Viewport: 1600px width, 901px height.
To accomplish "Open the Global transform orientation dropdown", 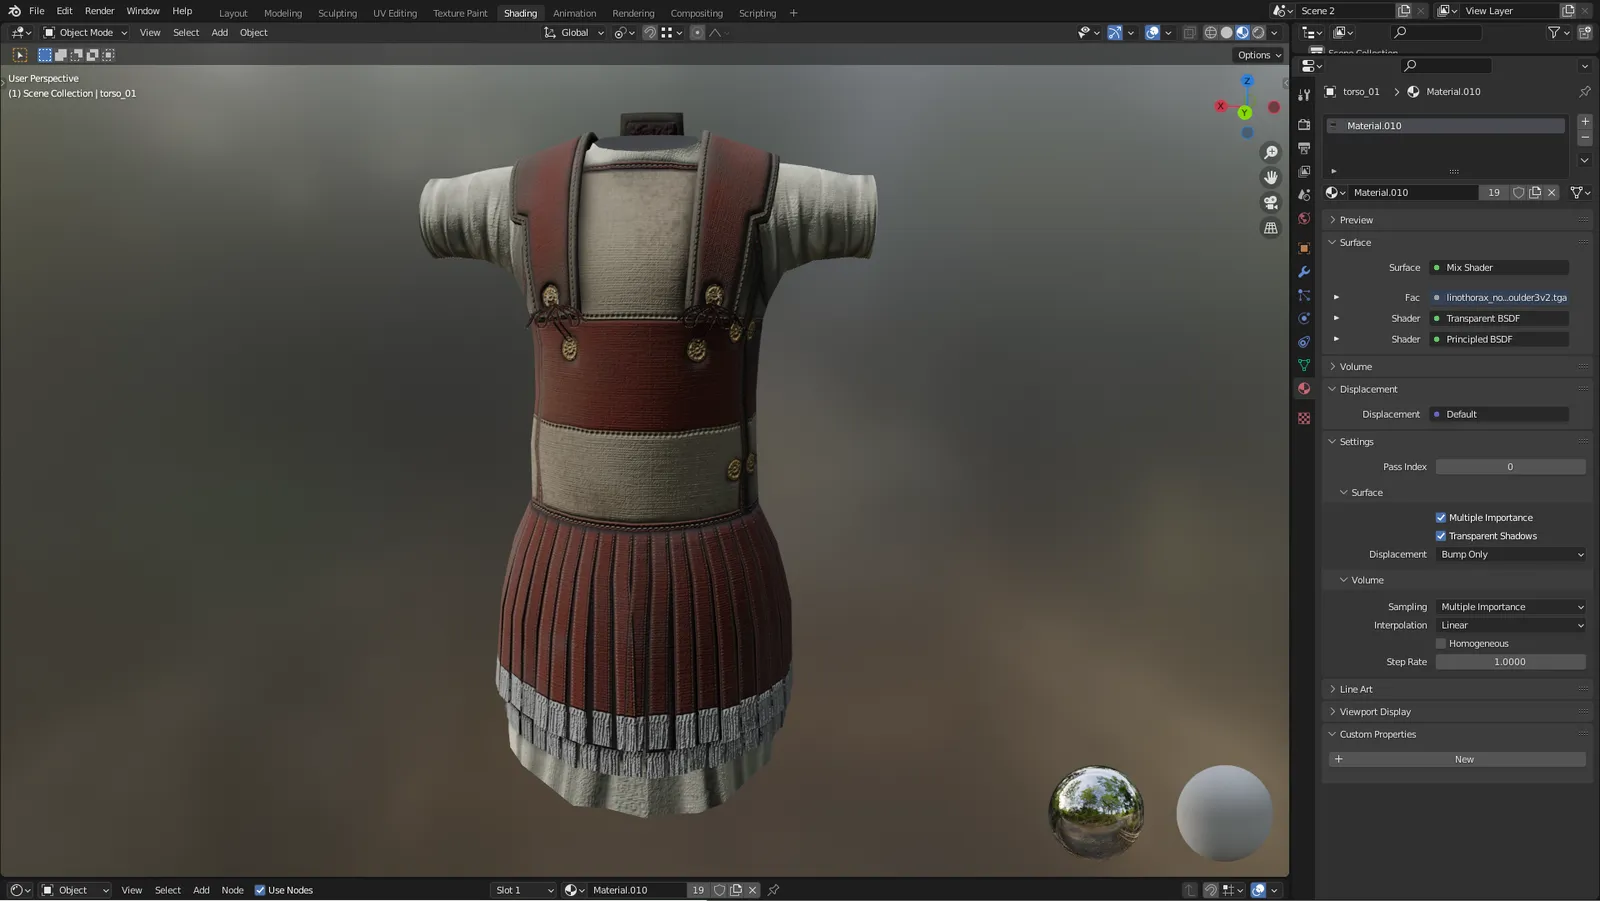I will point(574,33).
